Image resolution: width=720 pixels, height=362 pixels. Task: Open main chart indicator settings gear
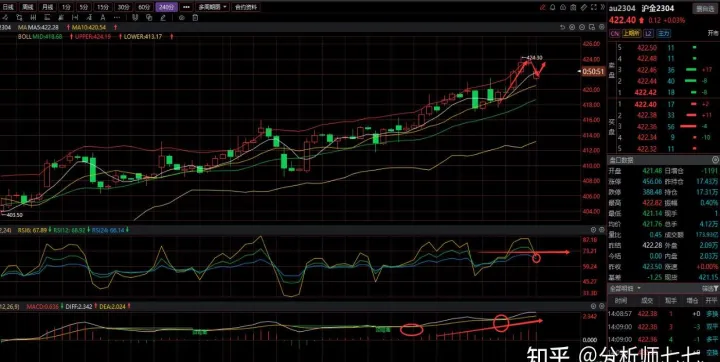(602, 28)
